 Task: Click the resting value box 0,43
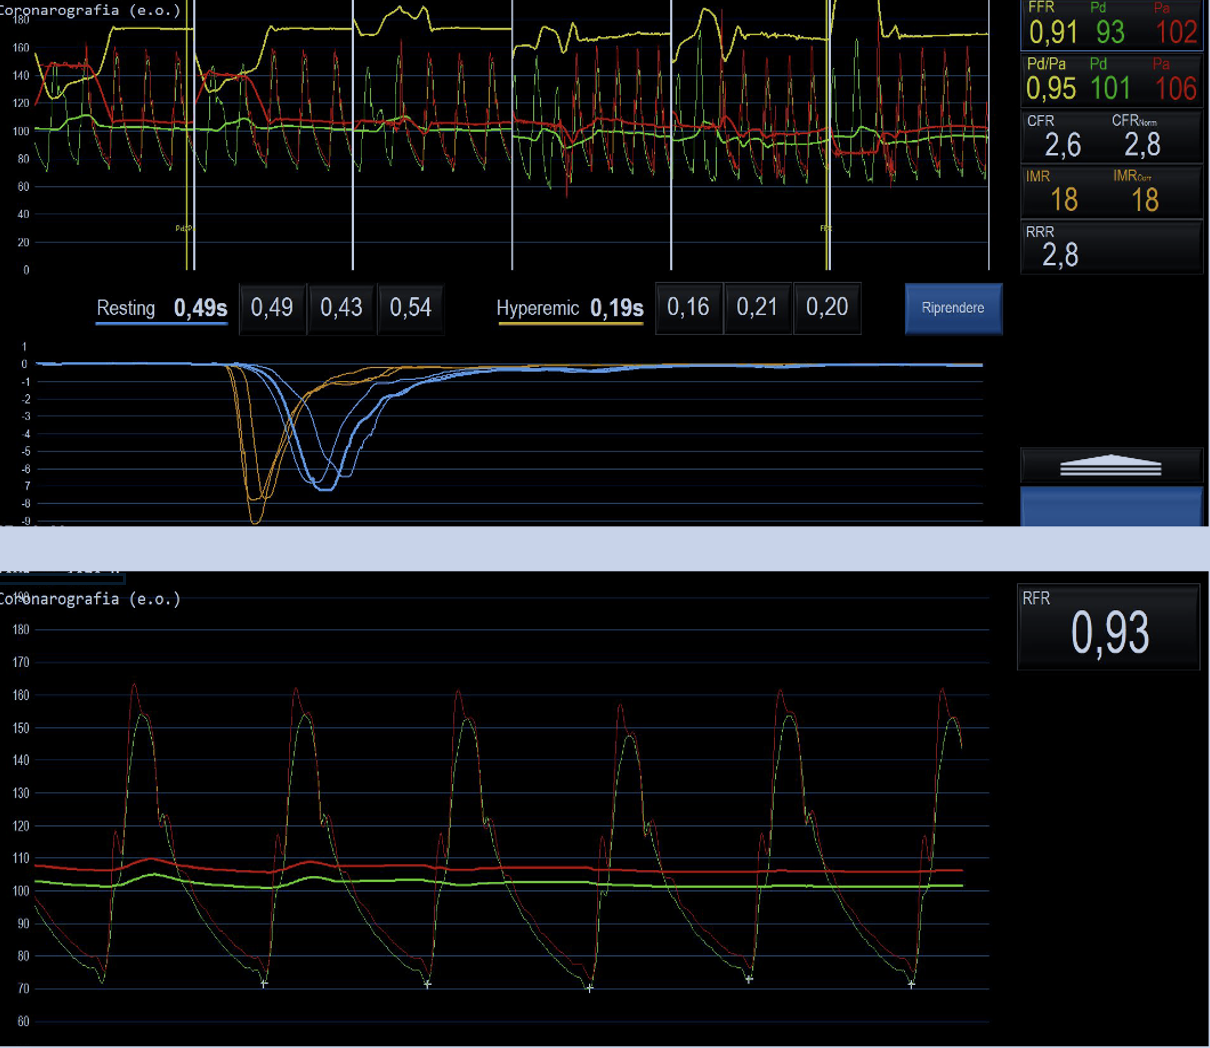point(341,307)
